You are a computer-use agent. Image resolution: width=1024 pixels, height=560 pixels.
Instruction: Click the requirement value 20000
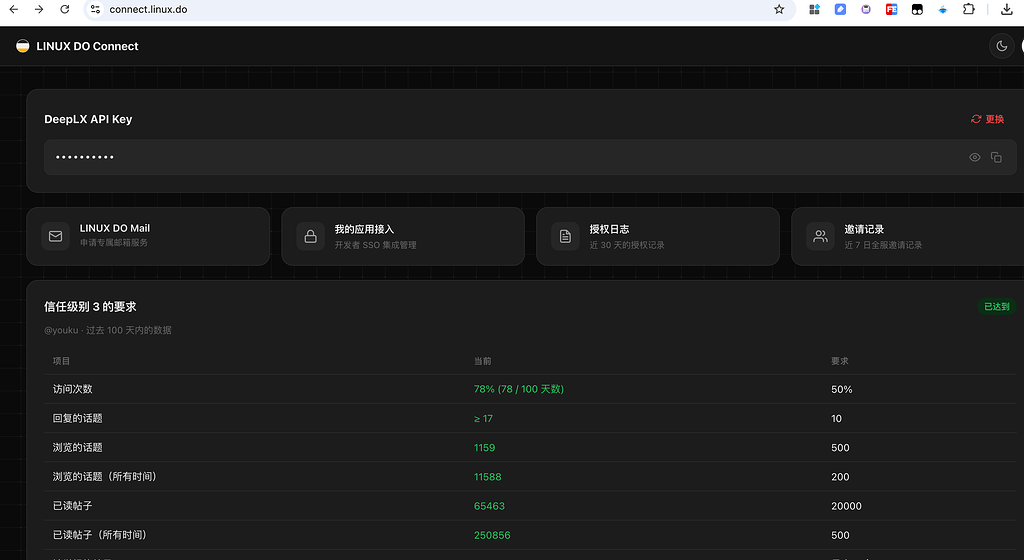coord(846,506)
